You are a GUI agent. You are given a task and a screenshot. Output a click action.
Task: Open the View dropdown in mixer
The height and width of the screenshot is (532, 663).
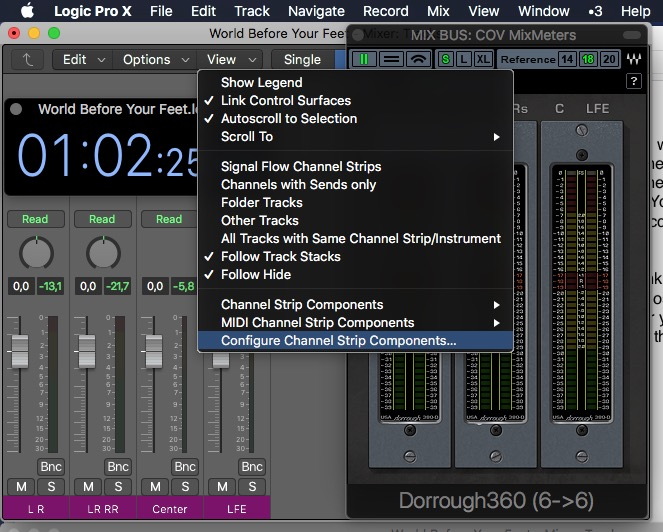point(231,60)
